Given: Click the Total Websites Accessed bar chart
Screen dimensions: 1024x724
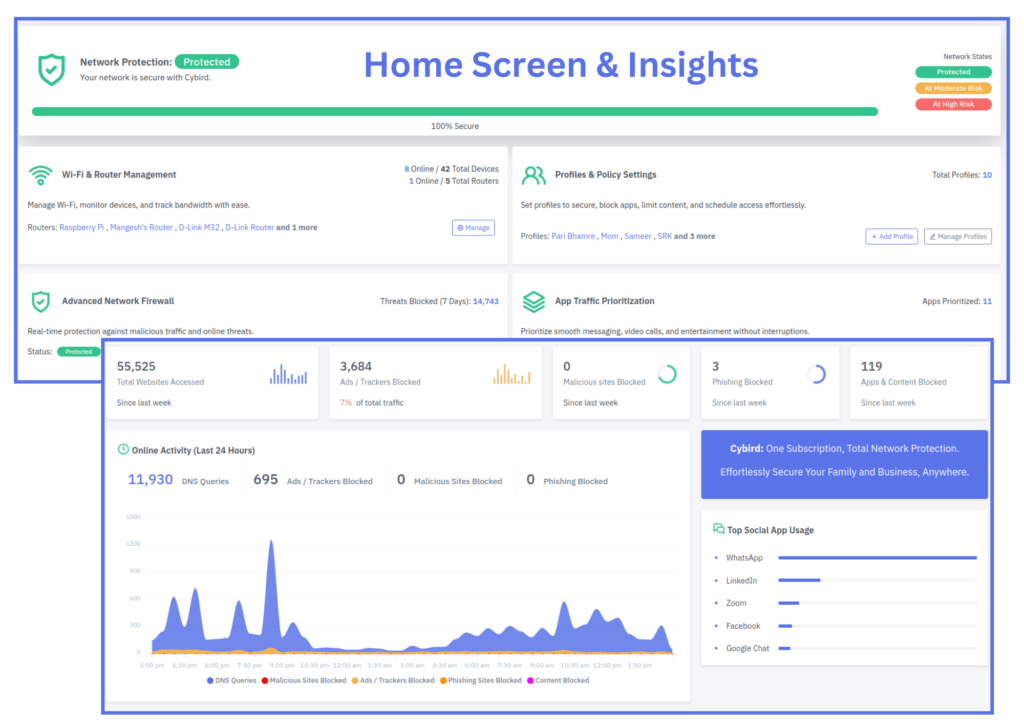Looking at the screenshot, I should click(288, 374).
